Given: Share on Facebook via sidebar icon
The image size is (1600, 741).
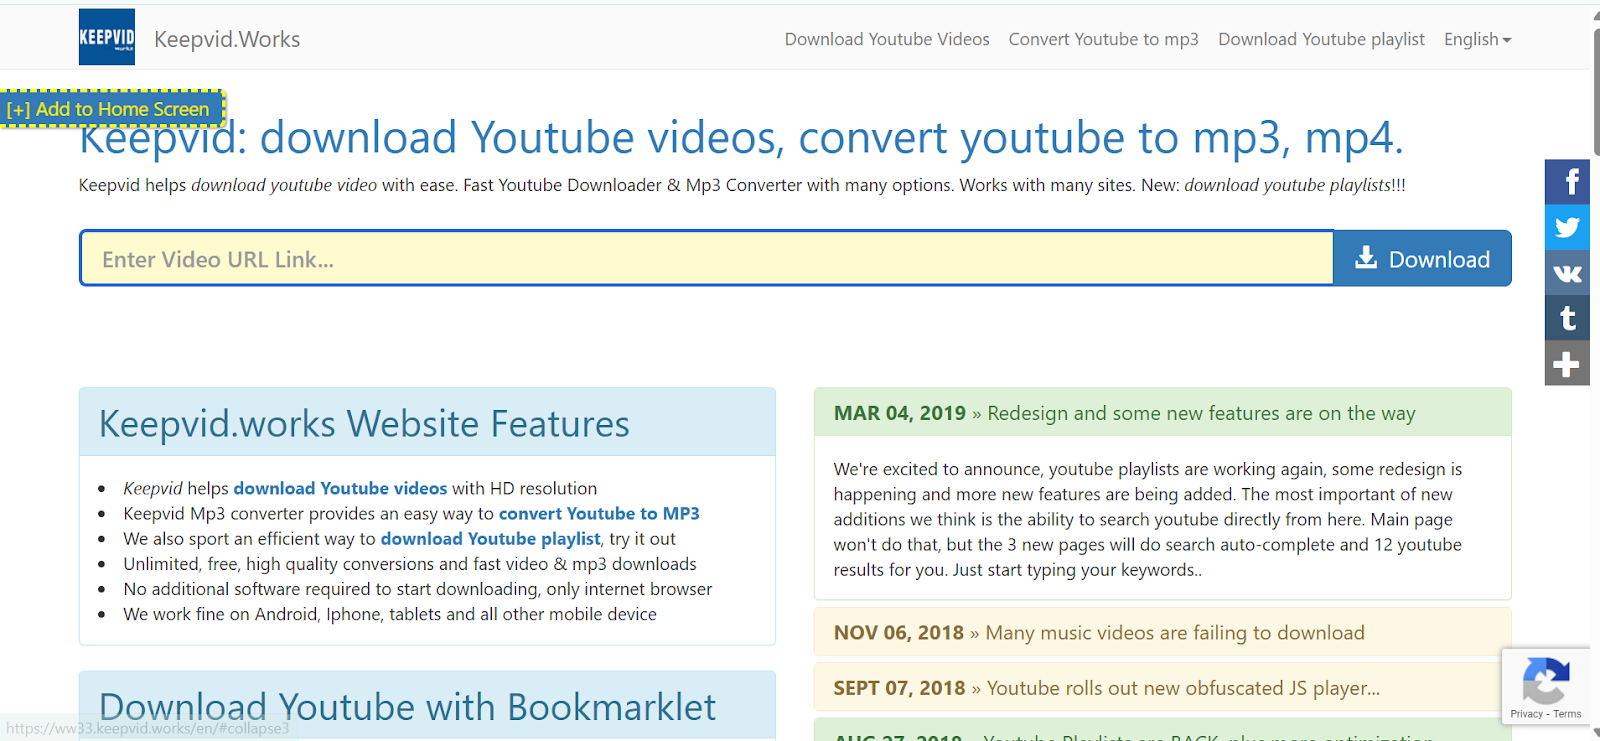Looking at the screenshot, I should coord(1567,182).
